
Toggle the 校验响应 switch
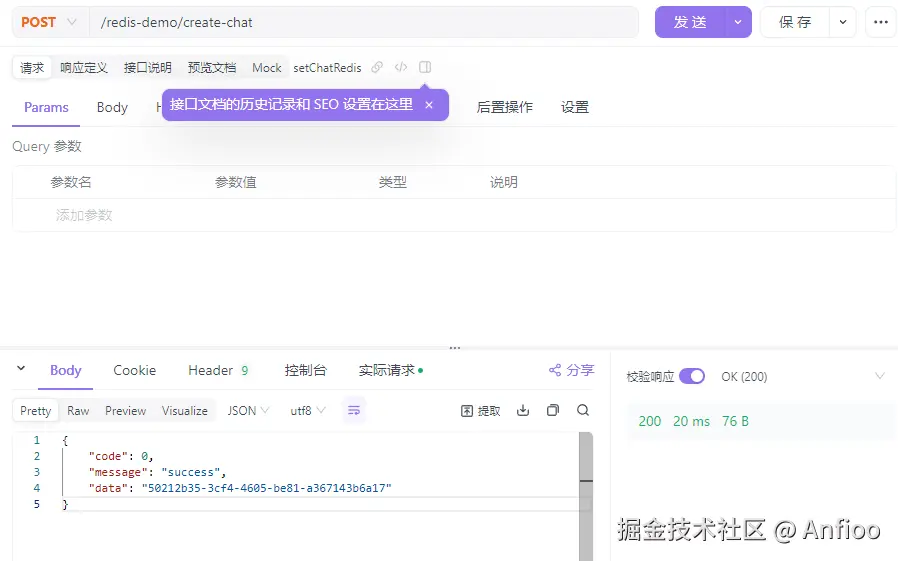click(x=692, y=376)
